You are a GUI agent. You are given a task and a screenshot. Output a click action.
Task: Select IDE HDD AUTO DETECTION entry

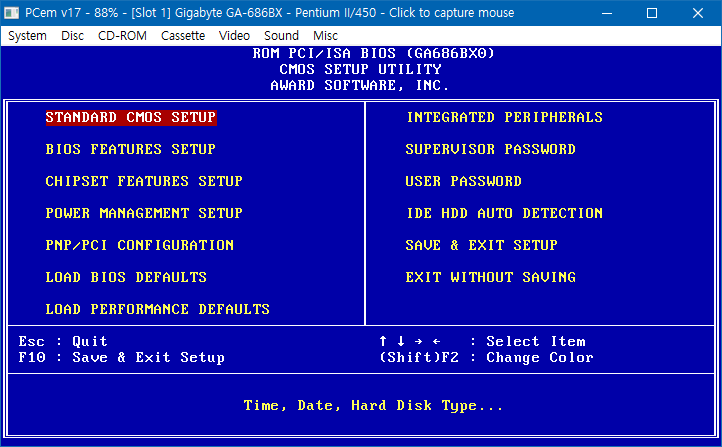(504, 213)
